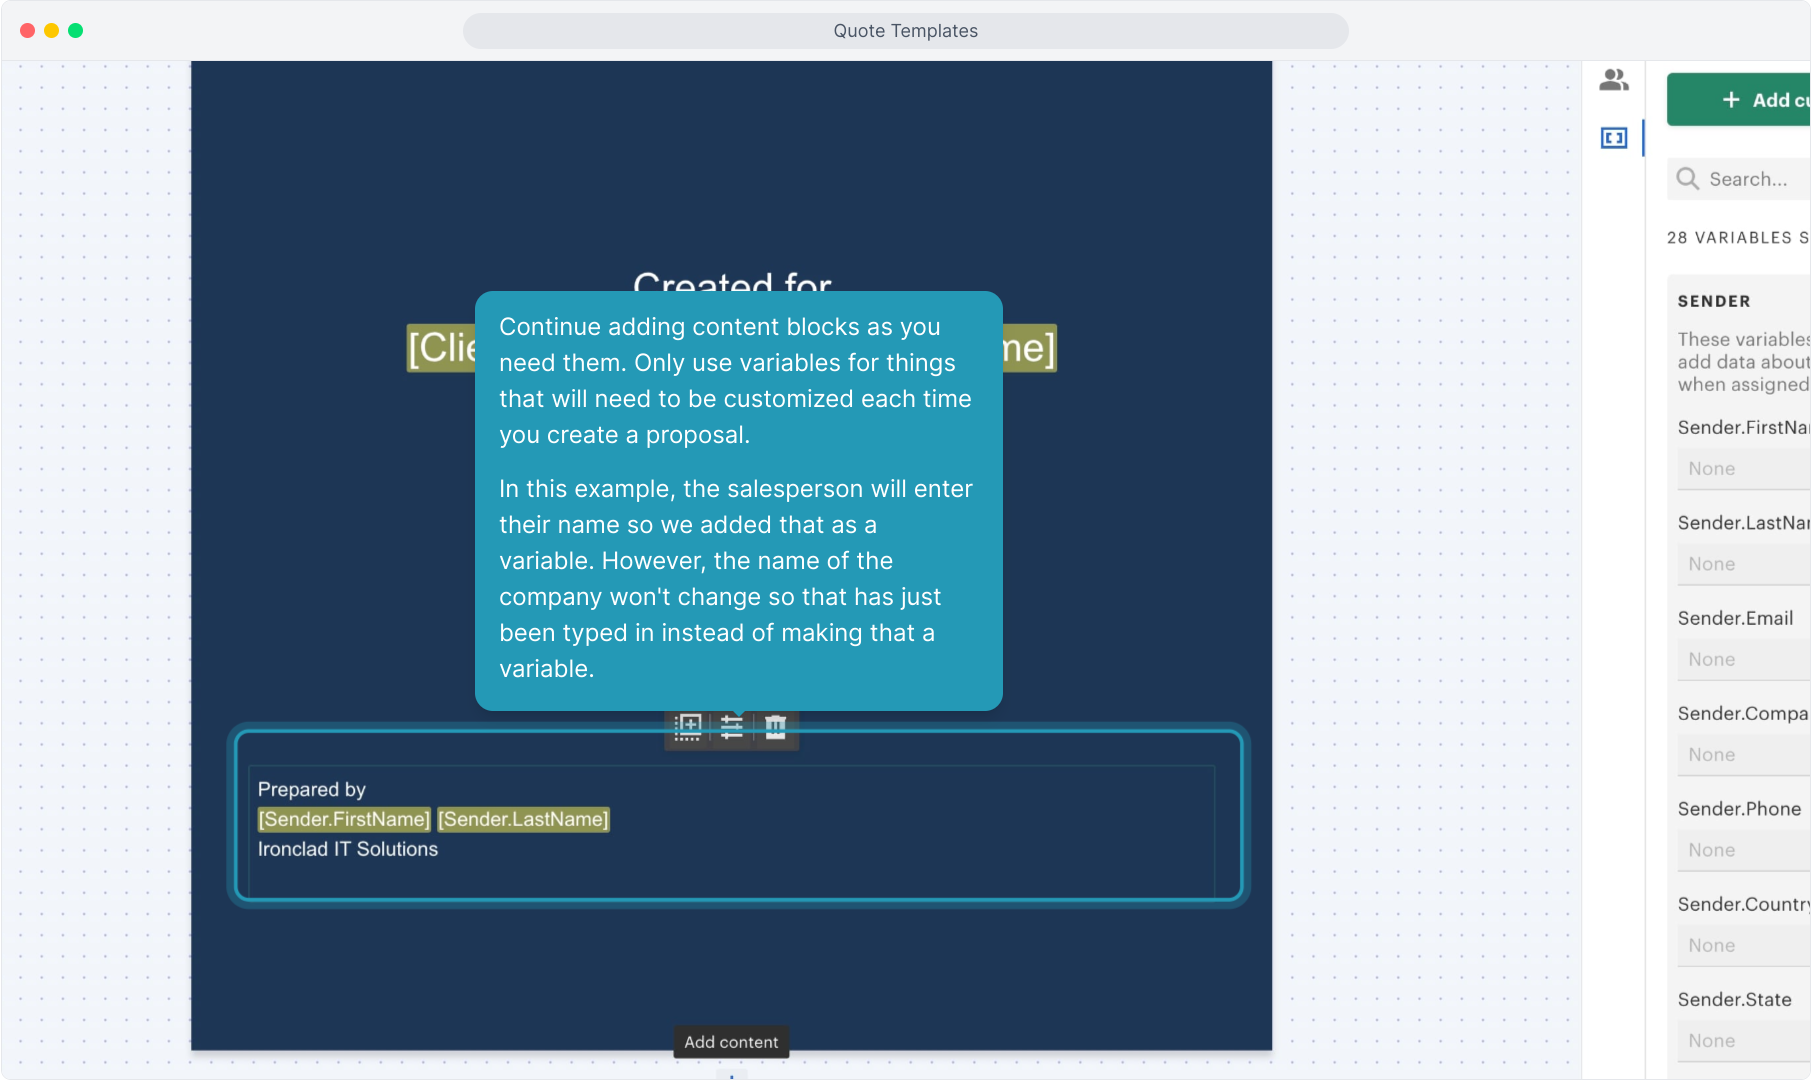Click the Sender.State variable label
This screenshot has width=1812, height=1080.
1735,1000
